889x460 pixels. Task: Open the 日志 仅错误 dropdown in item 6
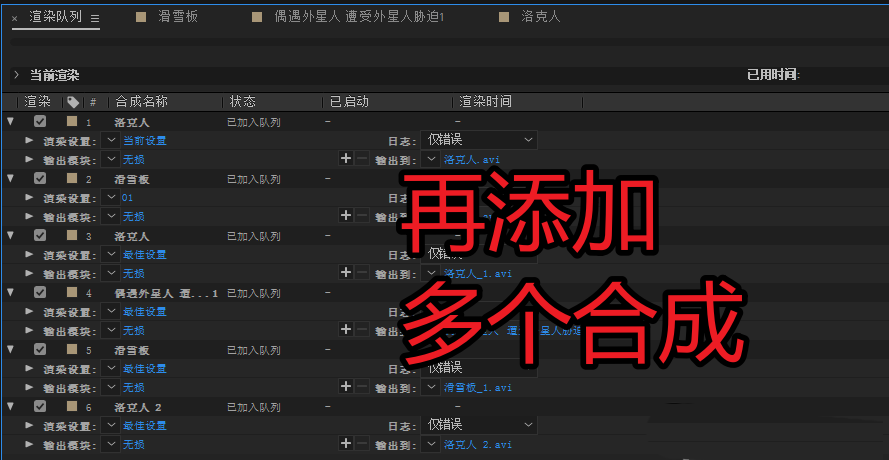pos(479,425)
